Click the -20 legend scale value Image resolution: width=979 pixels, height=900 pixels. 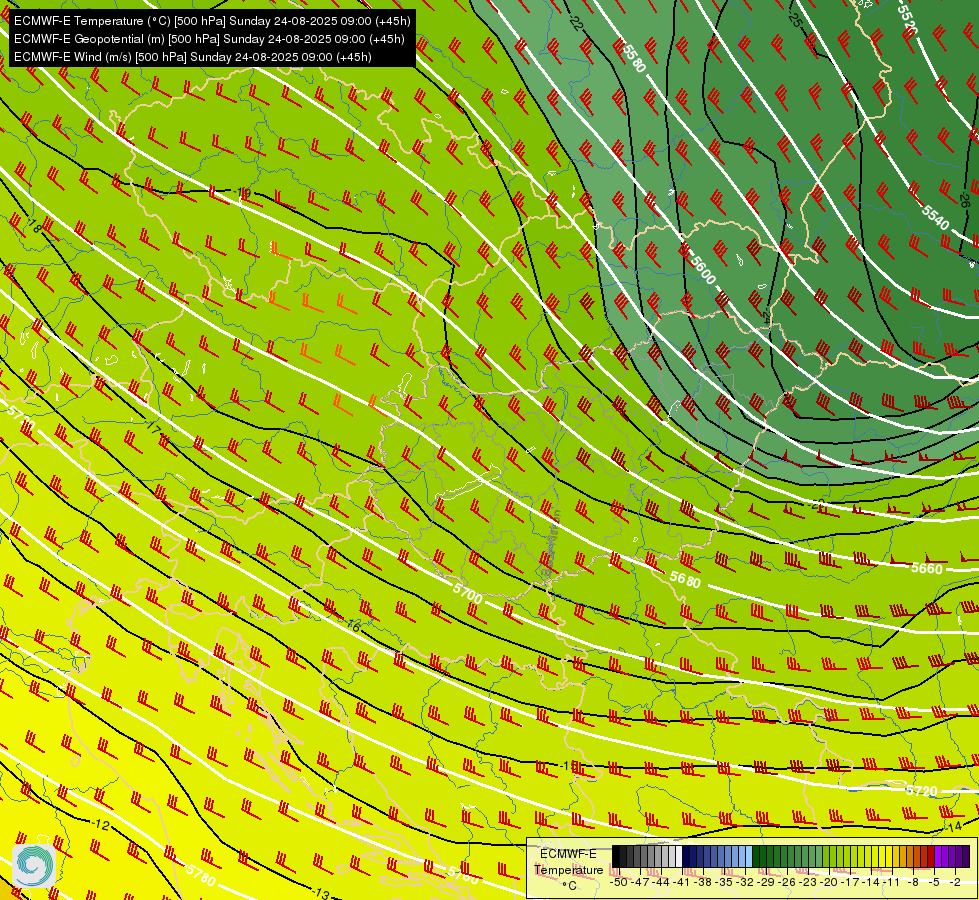coord(829,882)
